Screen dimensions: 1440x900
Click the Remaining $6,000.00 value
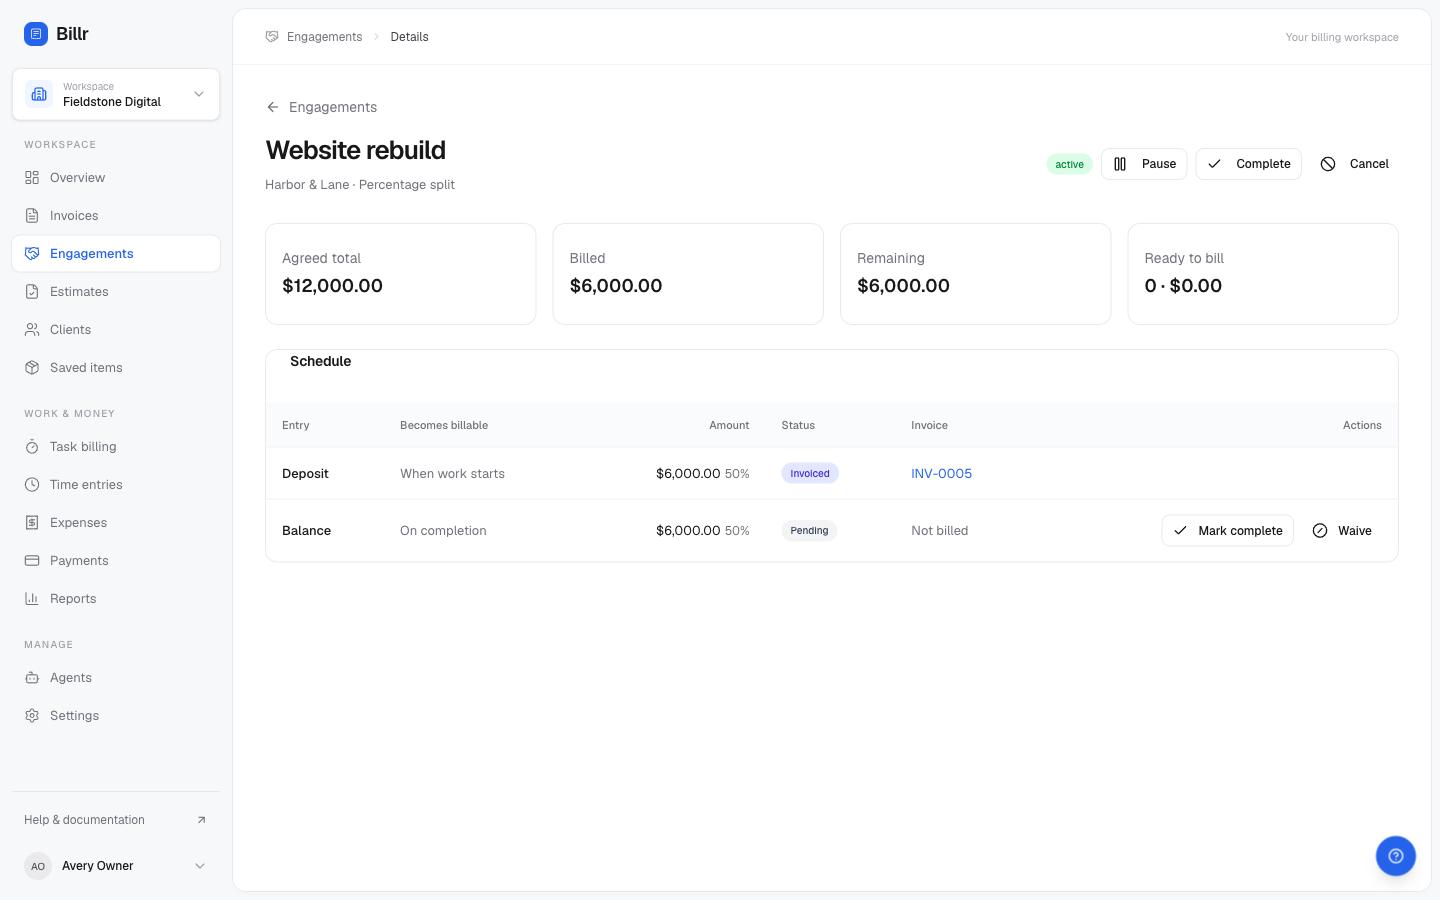pyautogui.click(x=903, y=286)
